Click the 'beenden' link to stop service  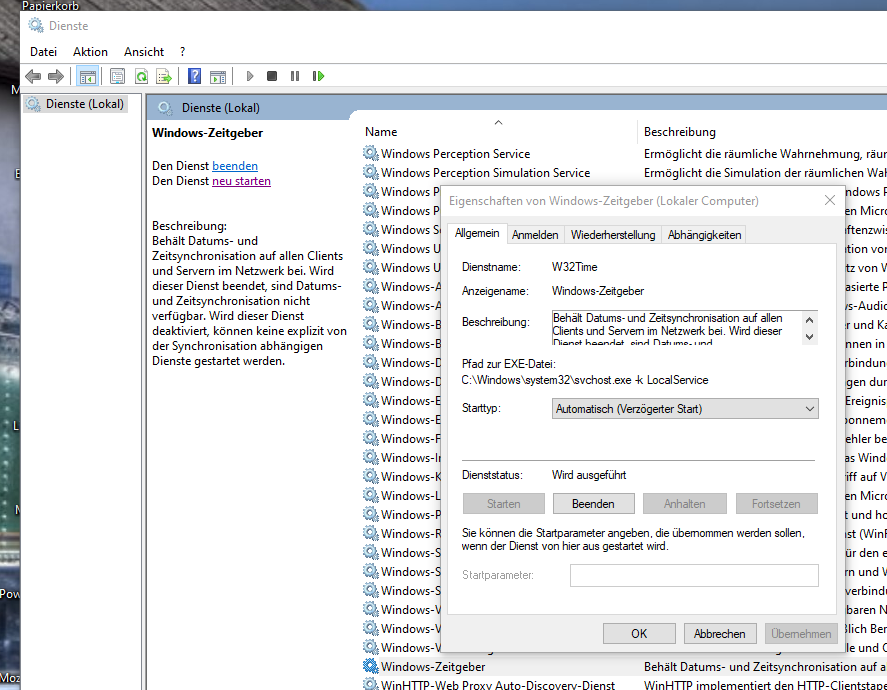235,166
